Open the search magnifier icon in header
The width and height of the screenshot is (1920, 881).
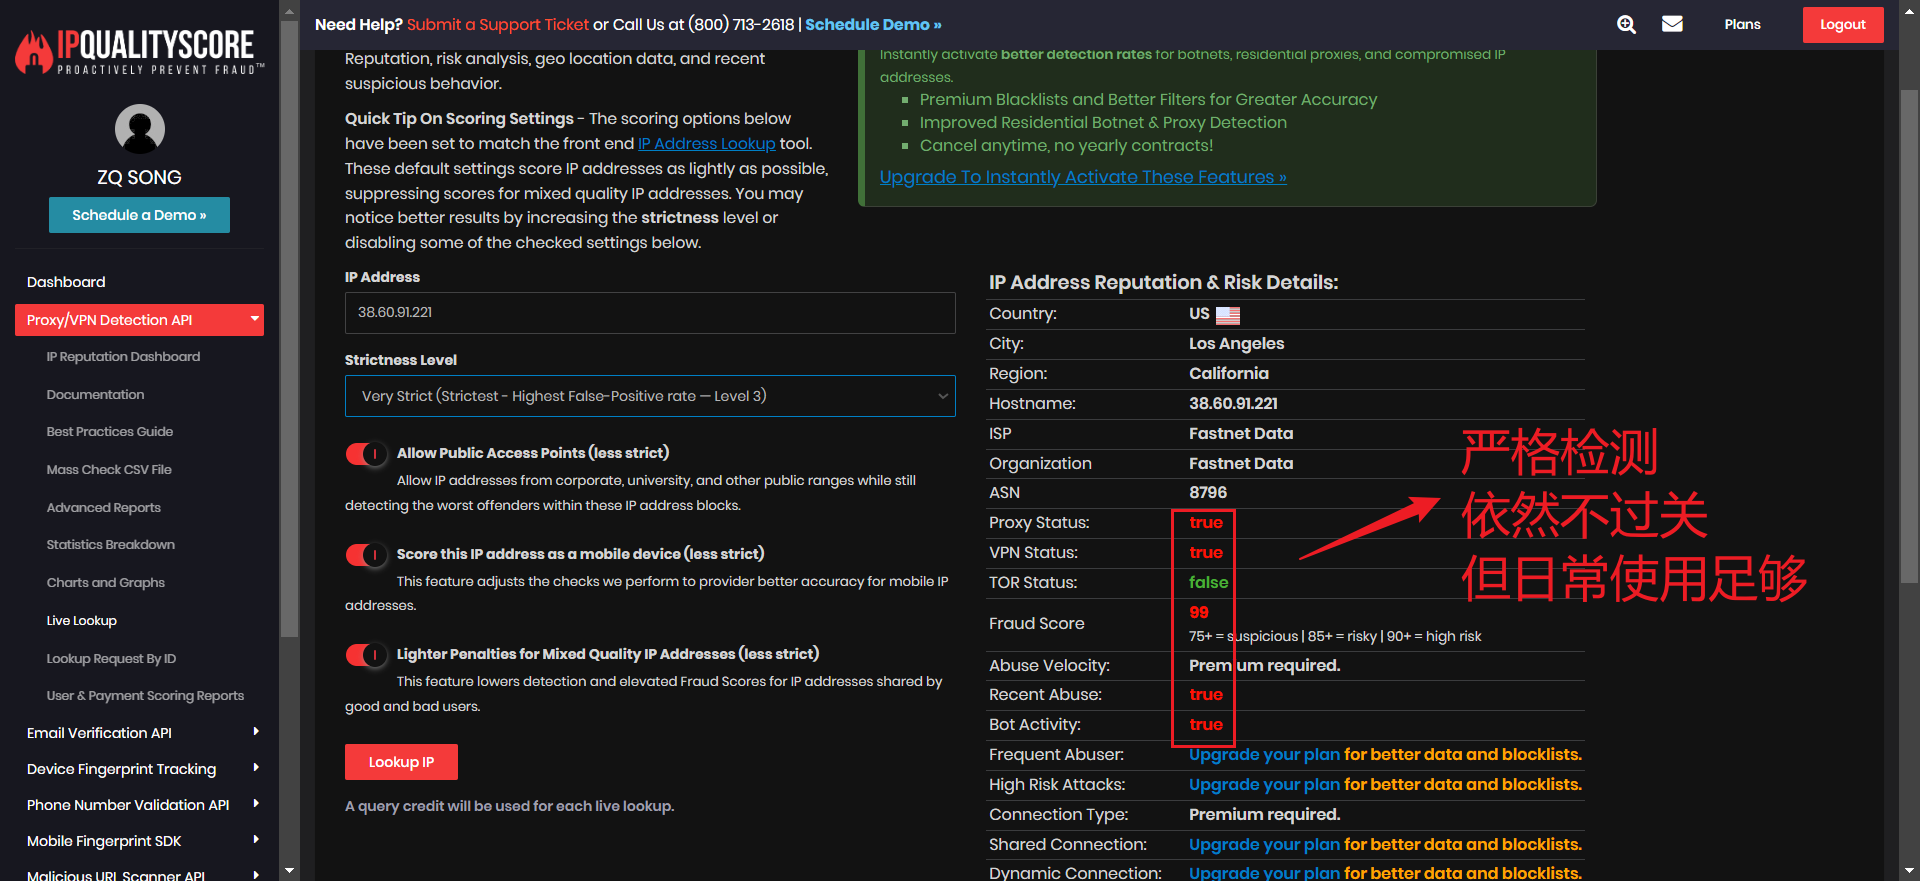[1627, 24]
